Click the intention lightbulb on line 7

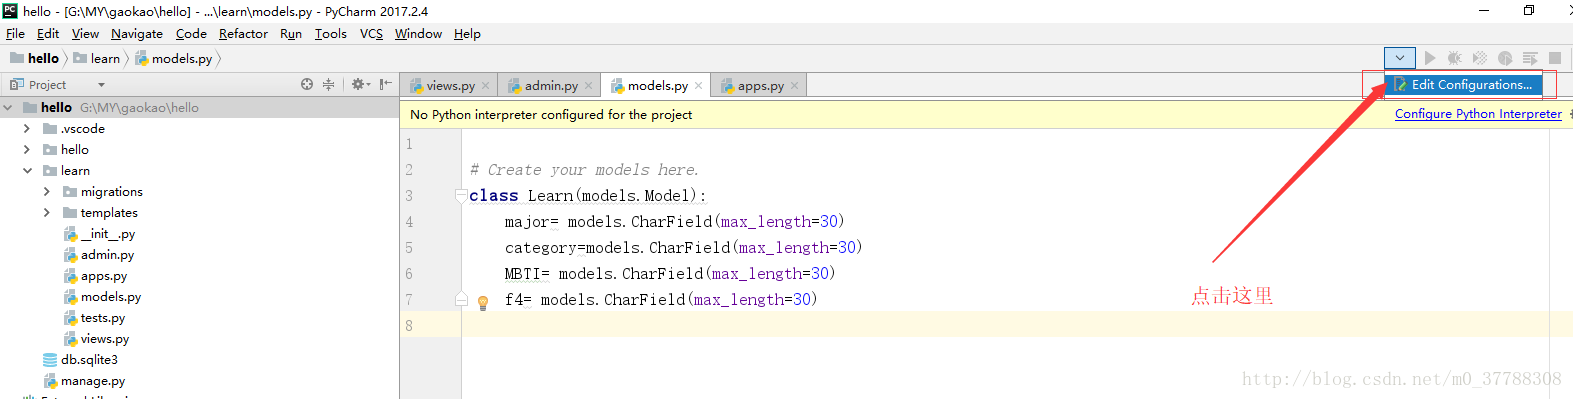click(x=483, y=302)
